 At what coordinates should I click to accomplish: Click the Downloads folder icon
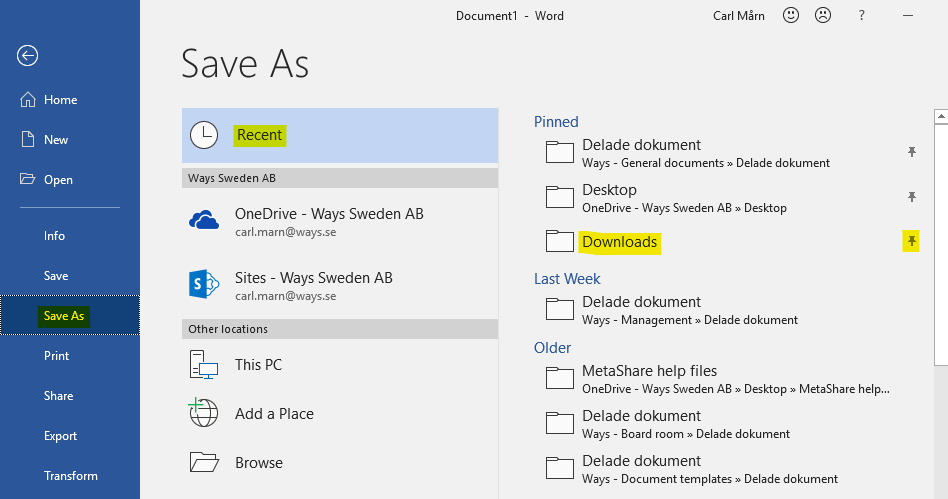tap(560, 241)
